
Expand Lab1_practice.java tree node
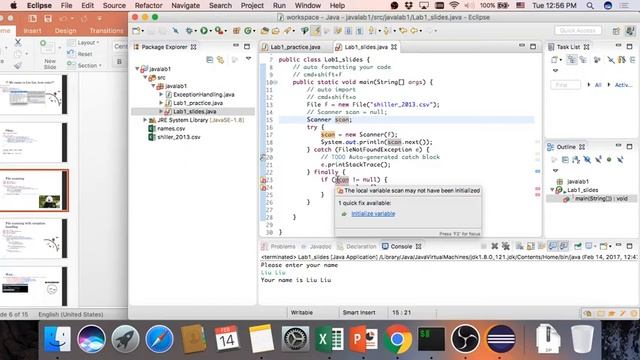(x=161, y=103)
